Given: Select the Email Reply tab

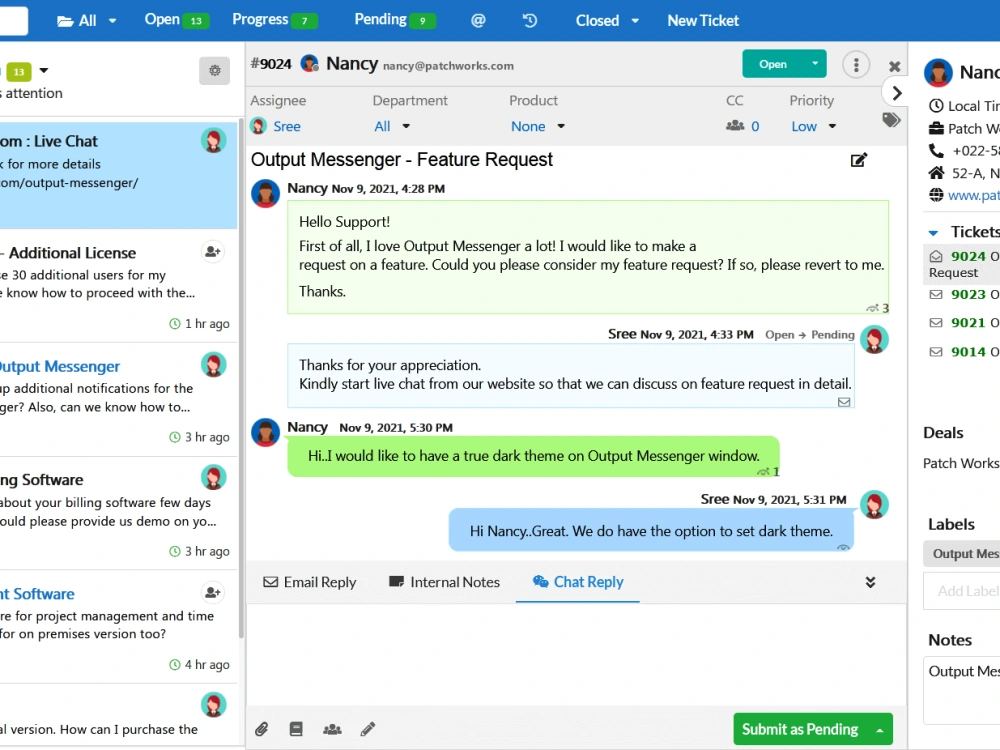Looking at the screenshot, I should point(309,582).
